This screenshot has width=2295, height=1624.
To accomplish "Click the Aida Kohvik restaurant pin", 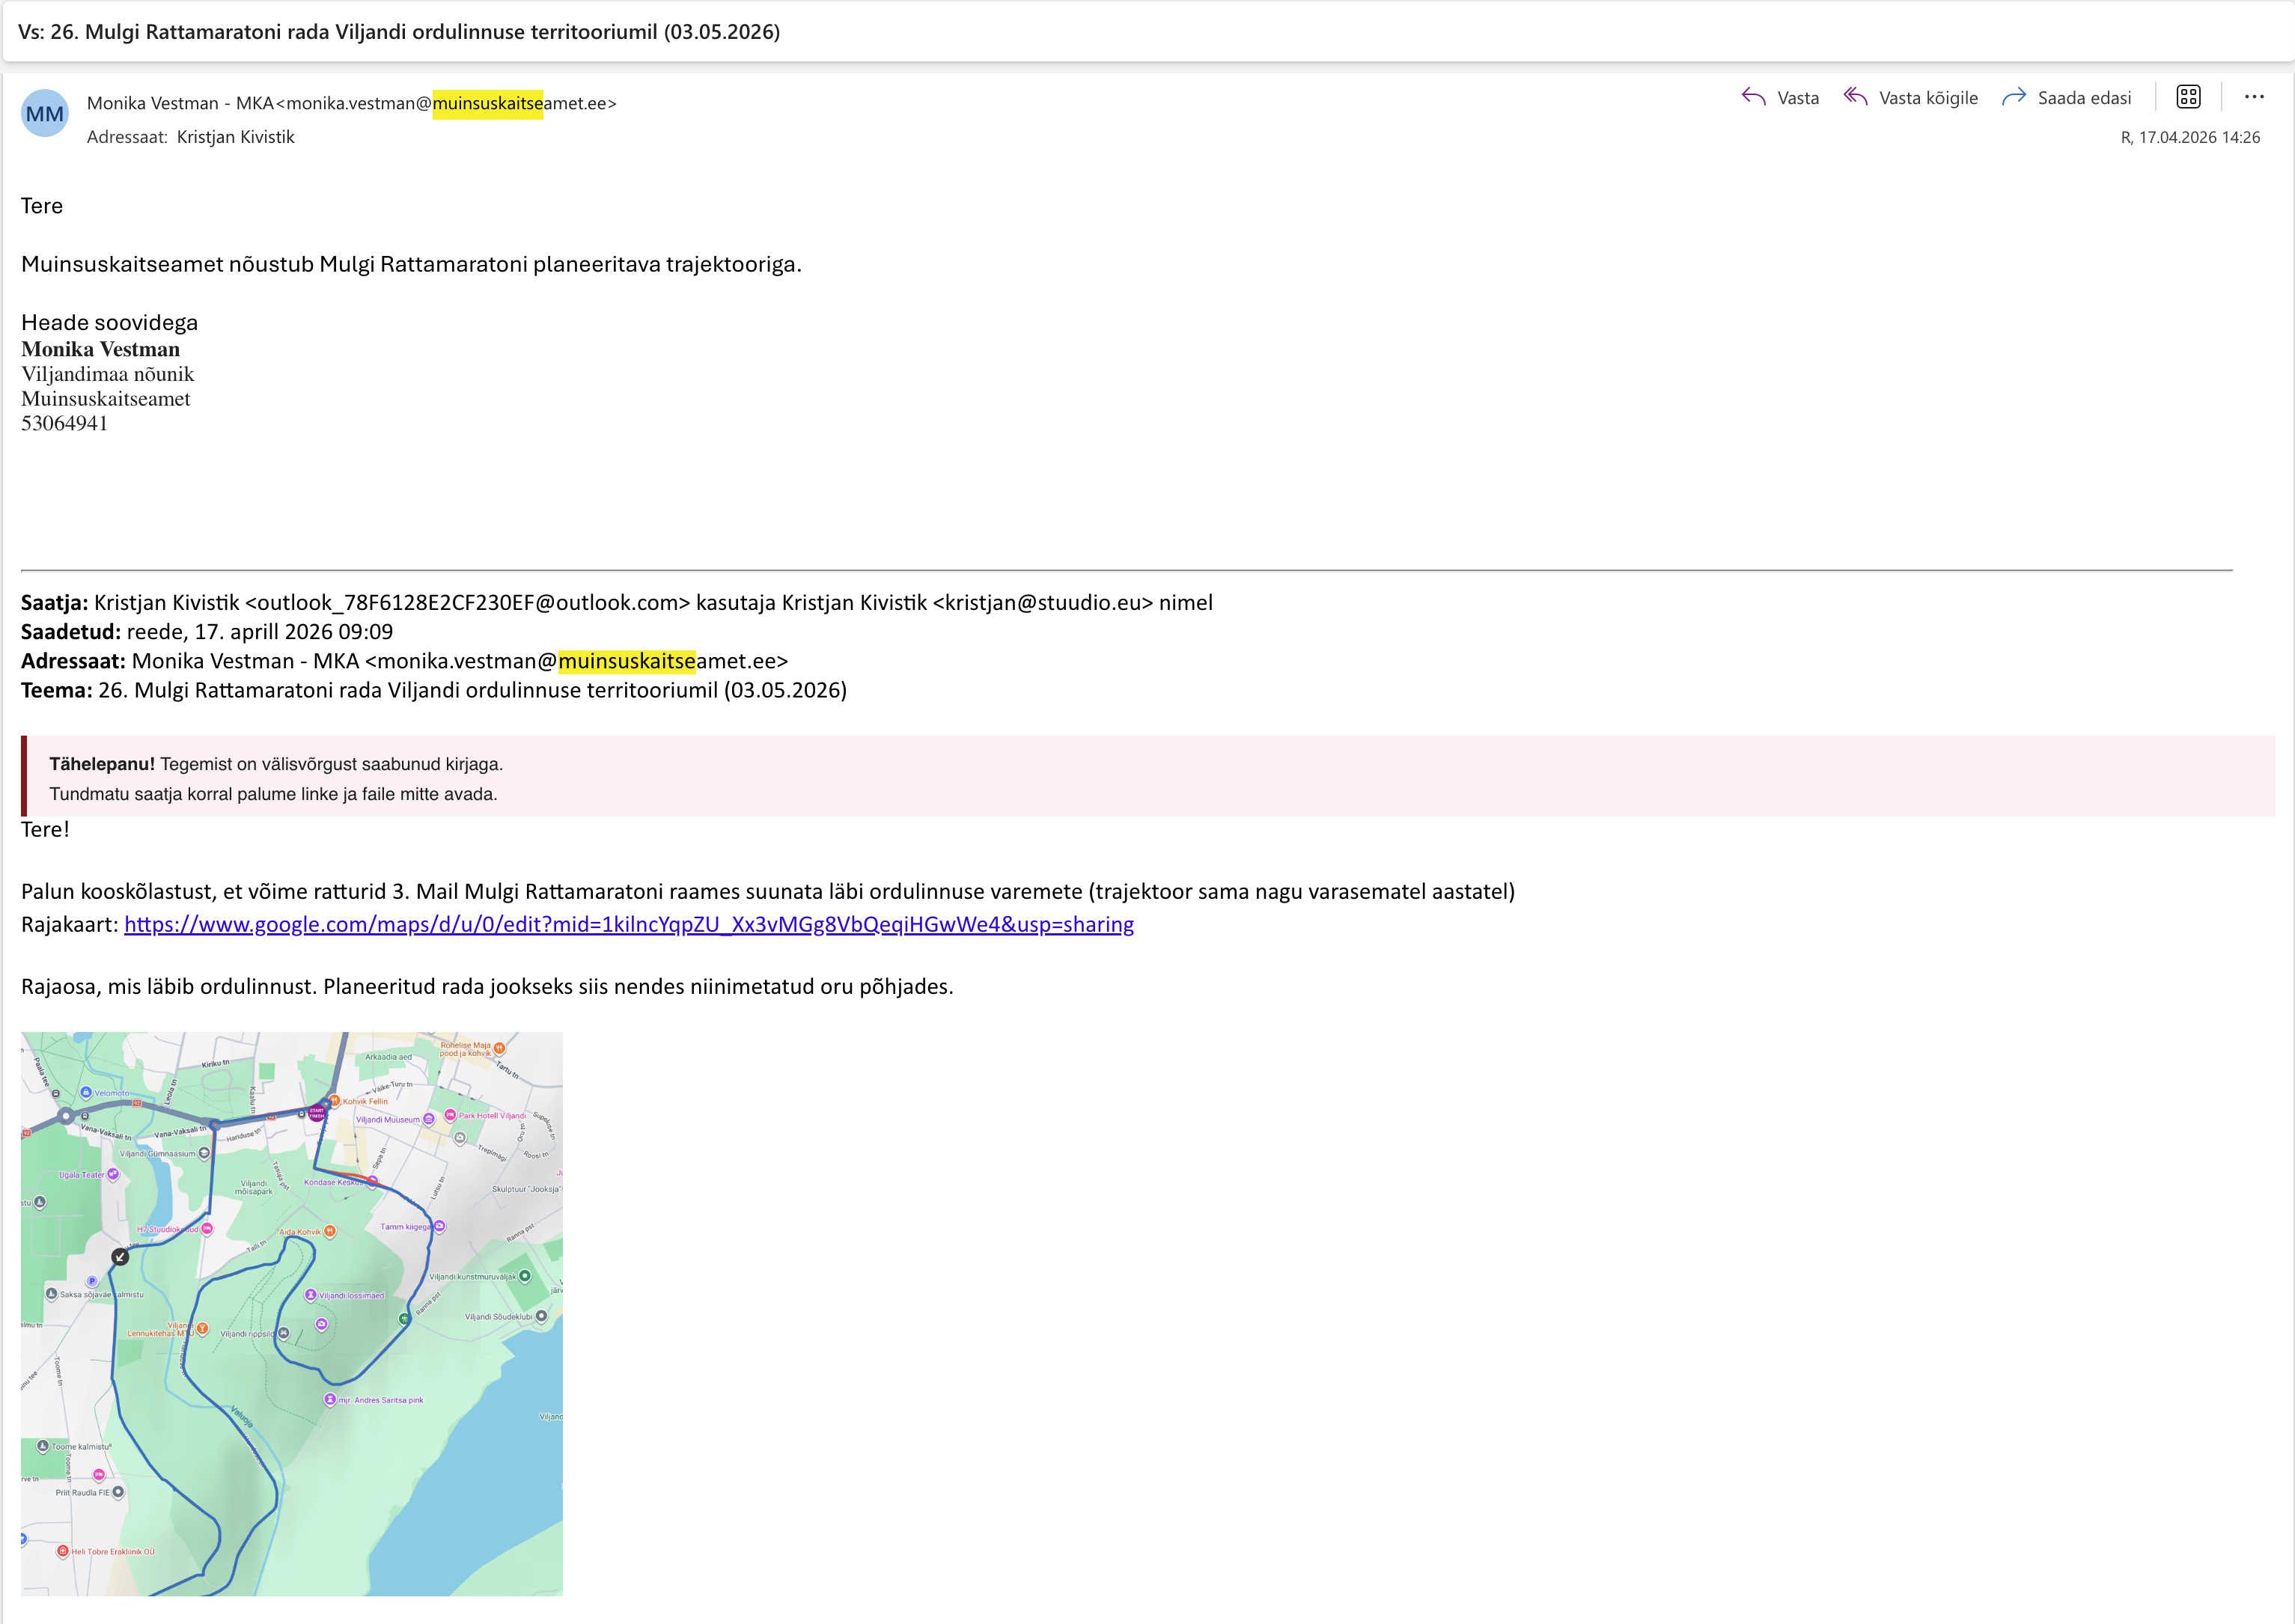I will point(330,1232).
